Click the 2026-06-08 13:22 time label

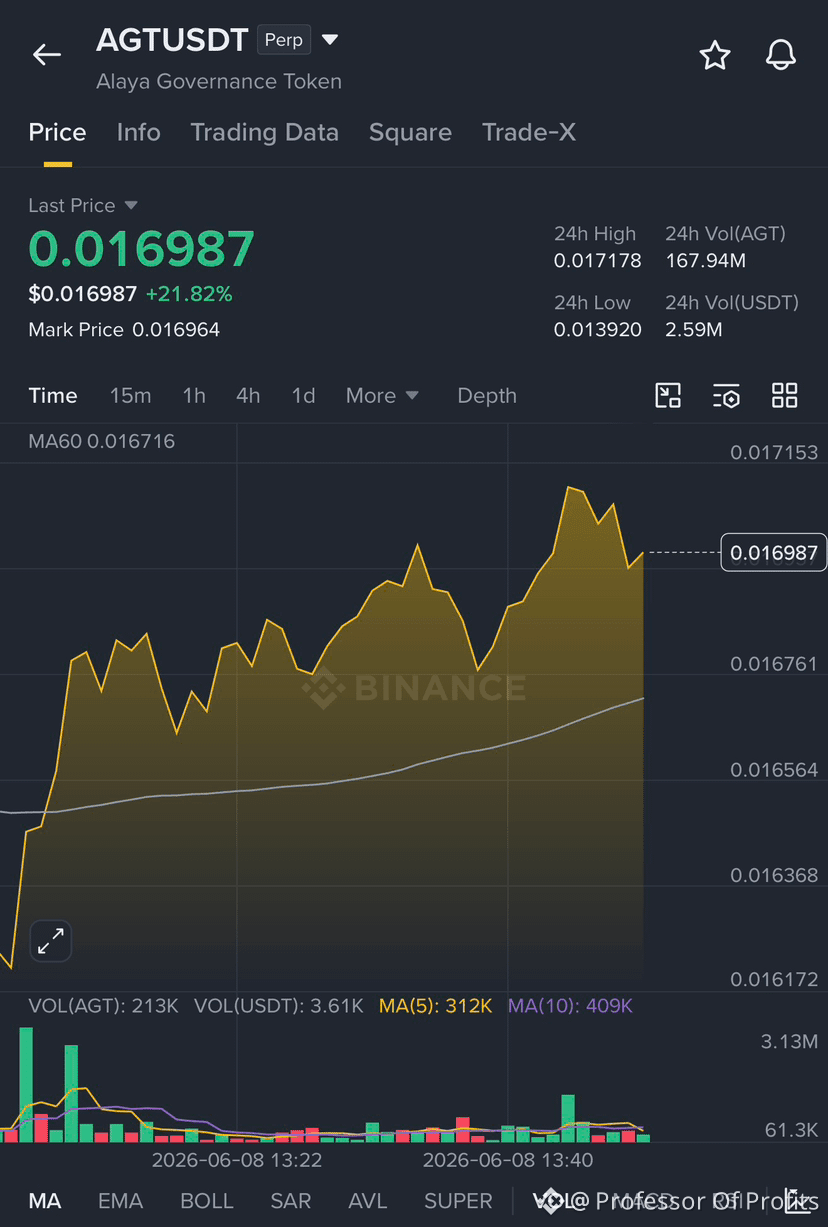tap(237, 1160)
